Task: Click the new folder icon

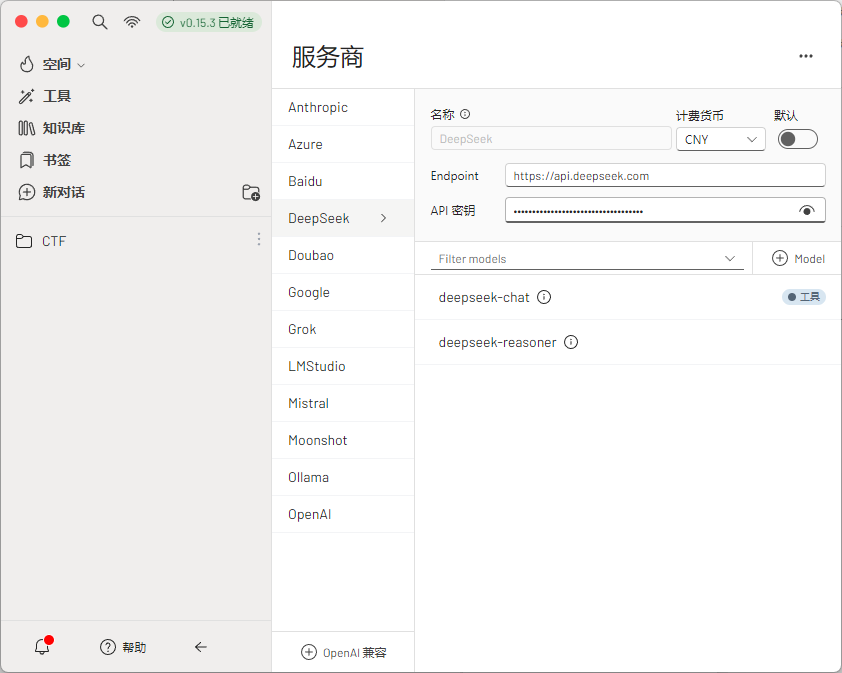Action: click(251, 192)
